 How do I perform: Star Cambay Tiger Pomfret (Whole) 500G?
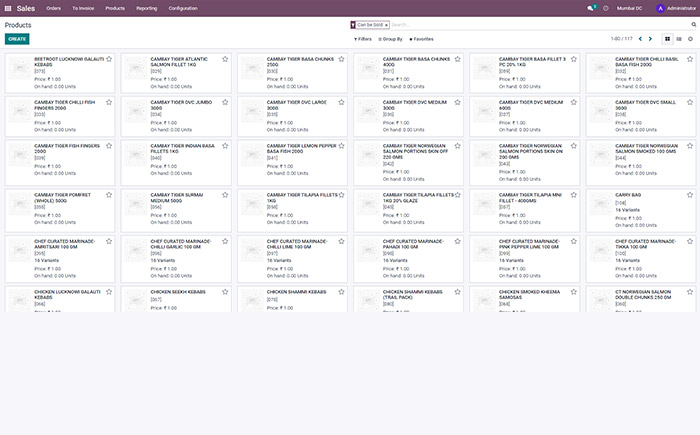109,195
